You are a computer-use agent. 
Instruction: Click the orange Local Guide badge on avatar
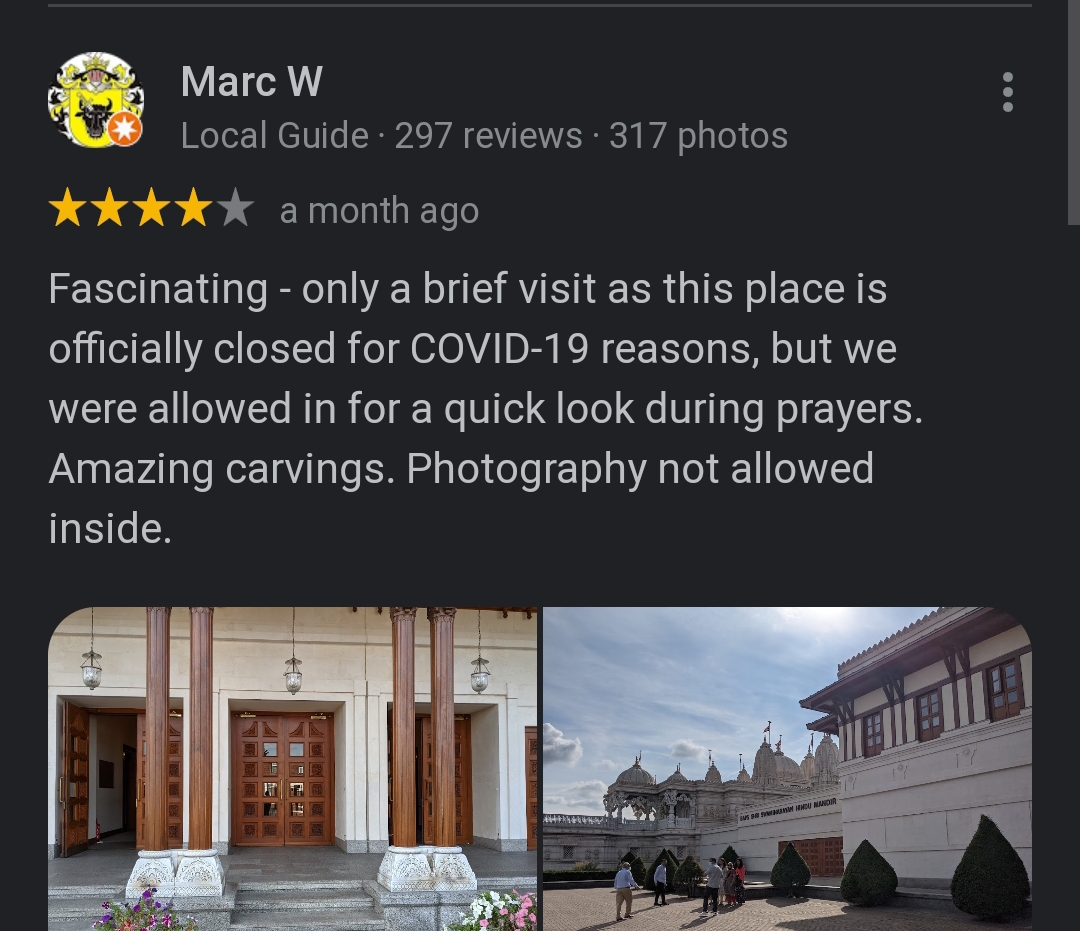125,129
